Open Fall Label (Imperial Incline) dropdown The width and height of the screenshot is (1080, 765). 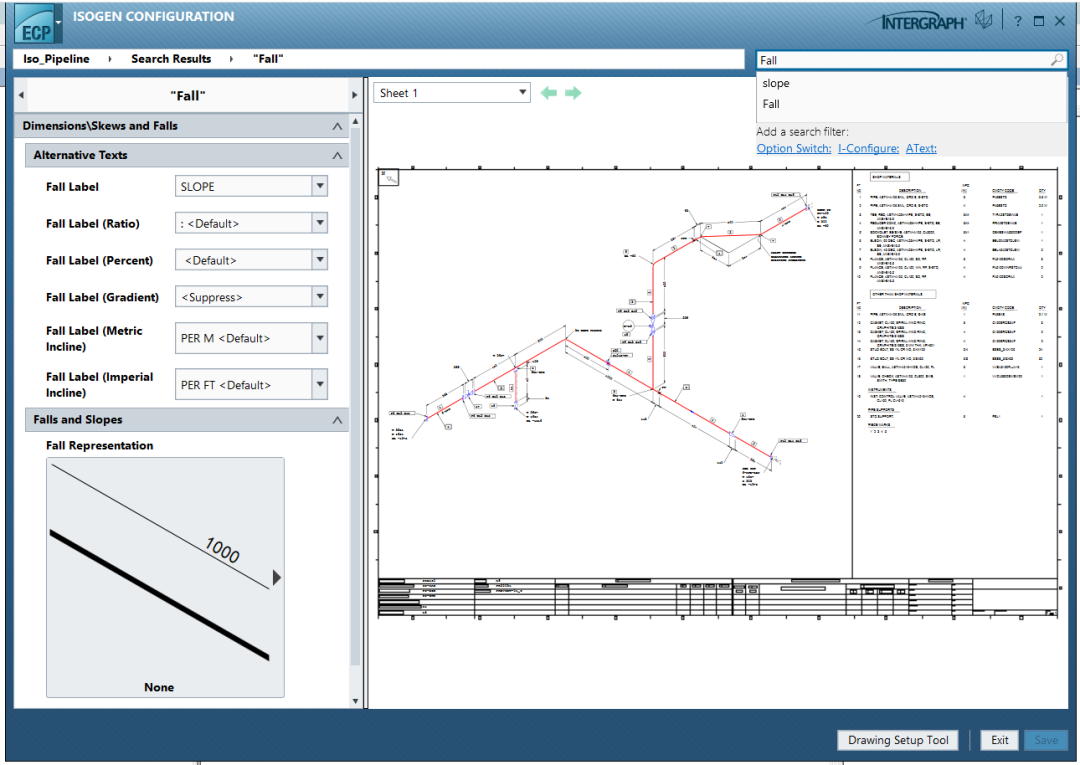[x=320, y=384]
